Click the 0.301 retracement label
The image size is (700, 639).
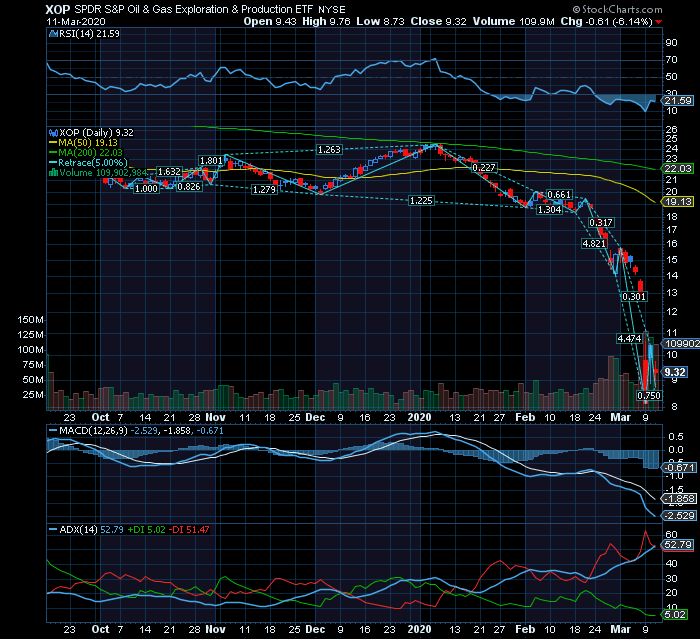point(634,297)
